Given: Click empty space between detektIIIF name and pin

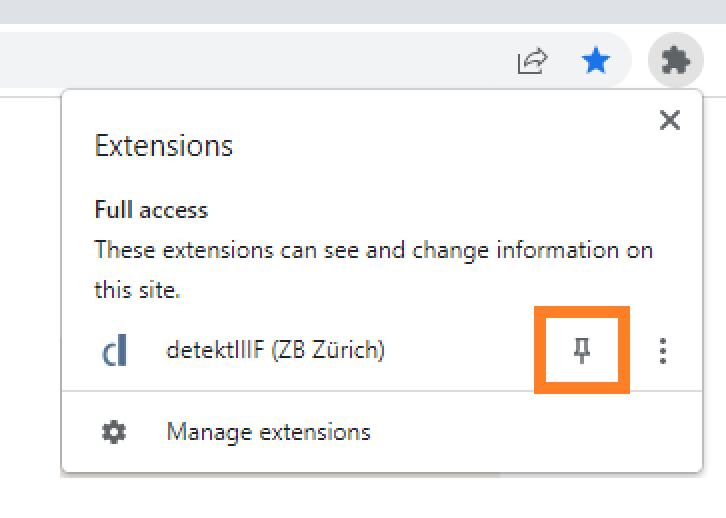Looking at the screenshot, I should click(x=460, y=351).
